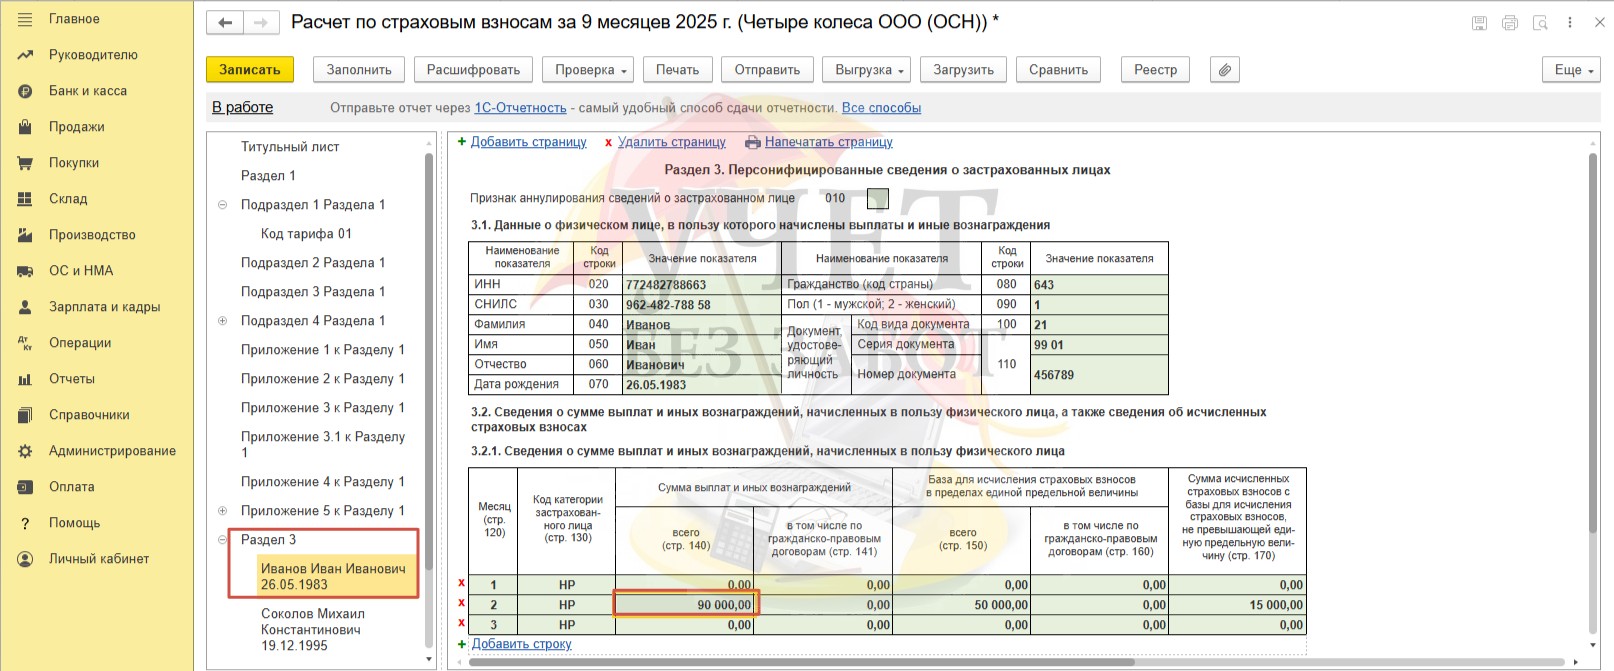Screen dimensions: 1614x671
Task: Click the ОС и НМА truck icon
Action: [25, 271]
